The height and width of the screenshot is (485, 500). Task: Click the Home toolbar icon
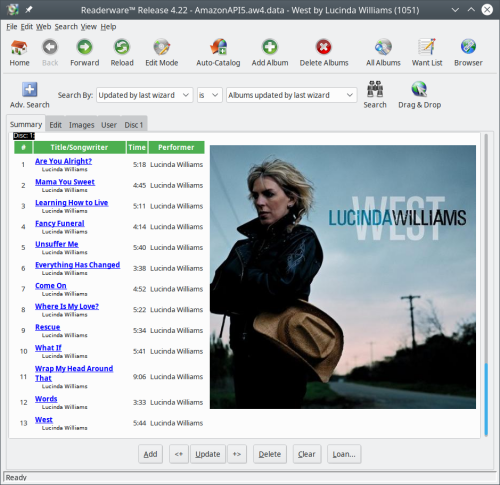(x=19, y=47)
